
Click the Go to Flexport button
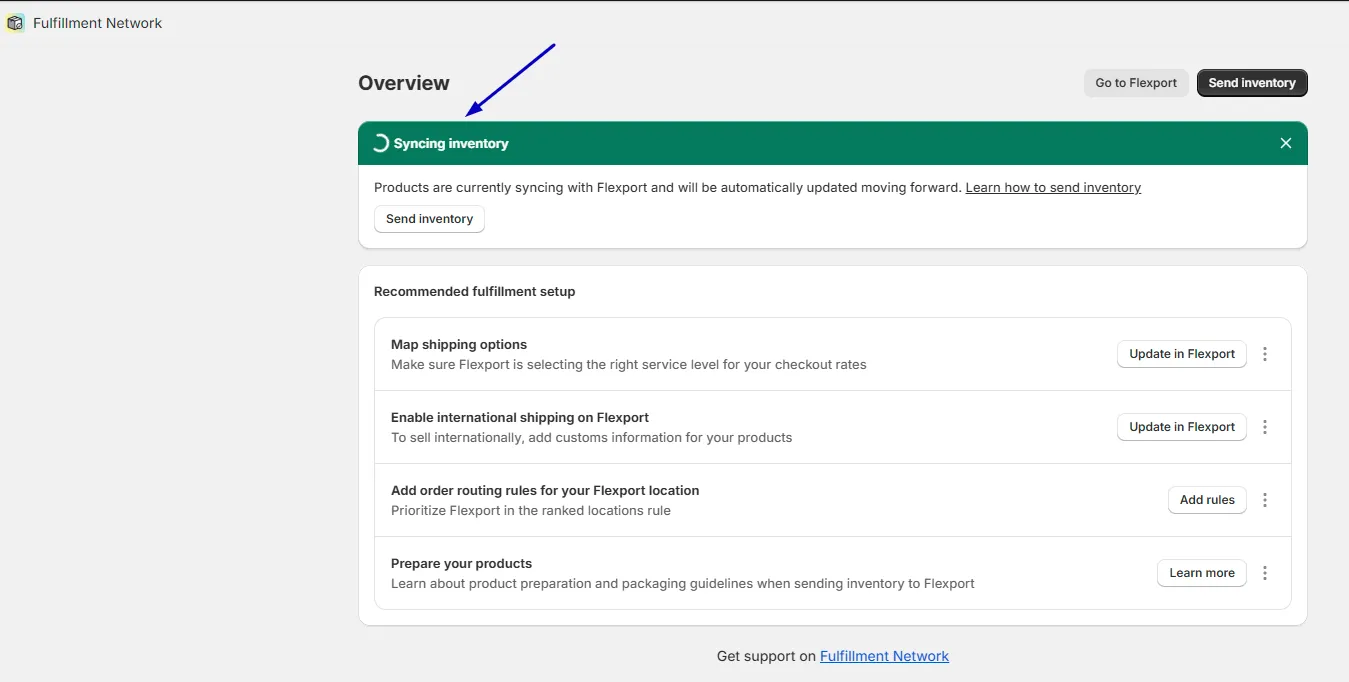tap(1136, 83)
